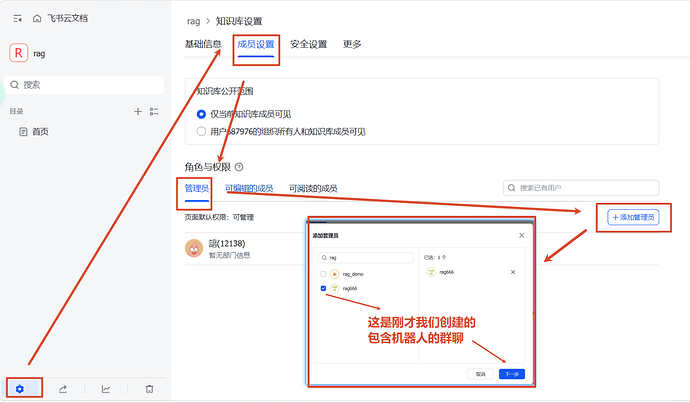Add a new page with the plus icon

pyautogui.click(x=138, y=111)
